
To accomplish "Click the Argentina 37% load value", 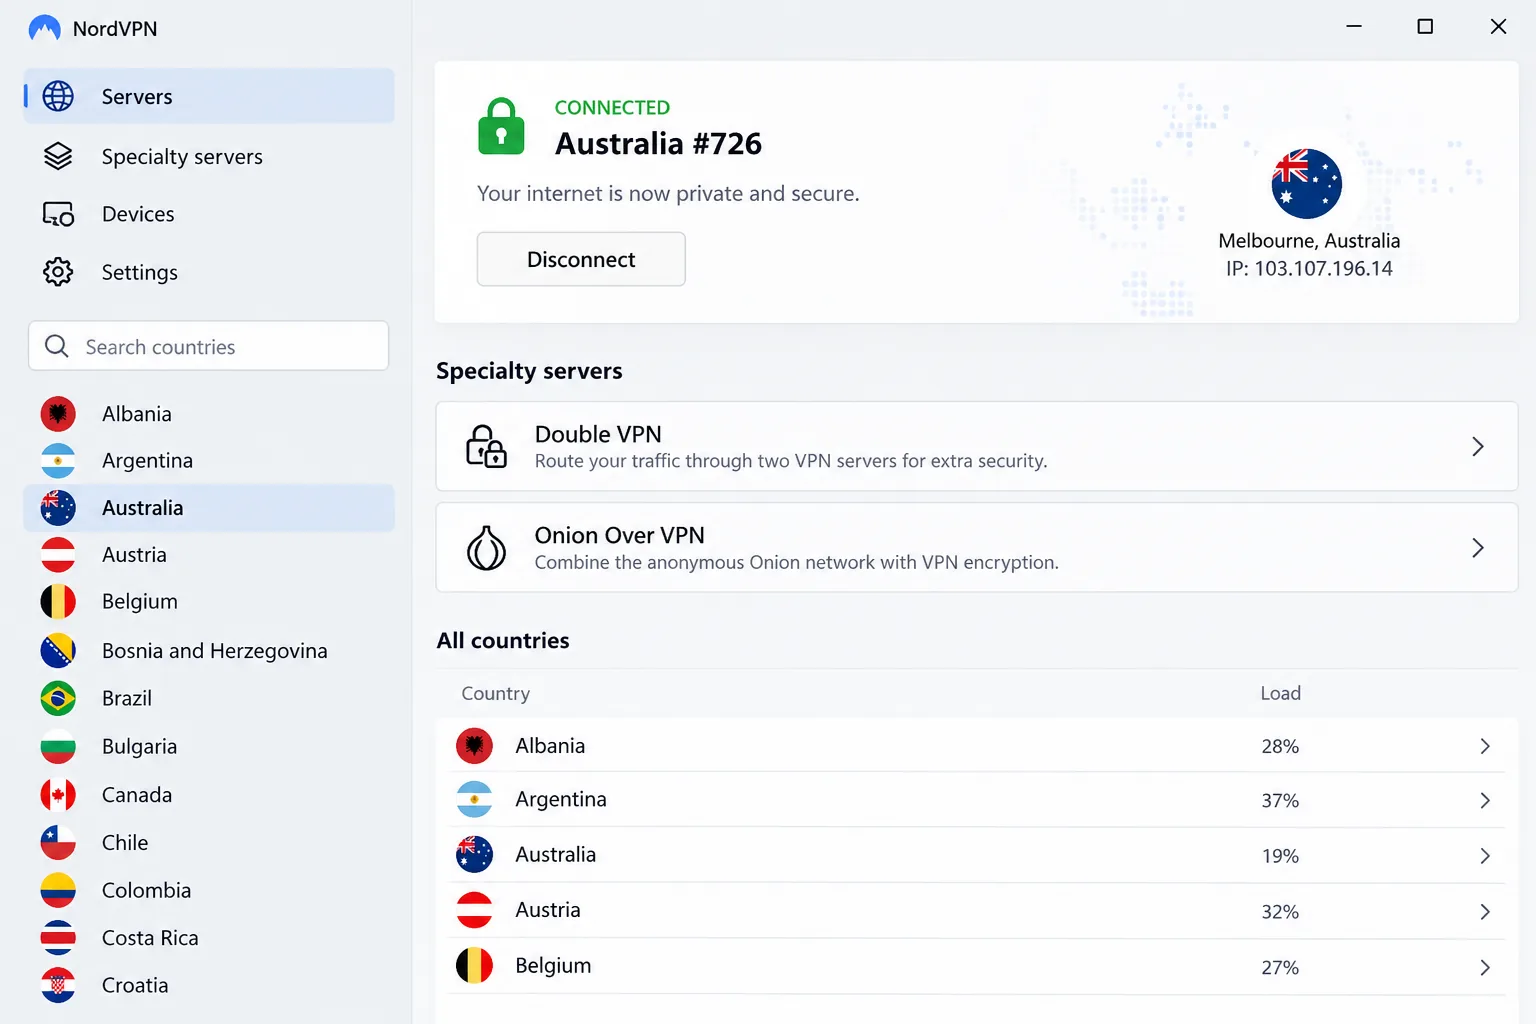I will (x=1280, y=800).
